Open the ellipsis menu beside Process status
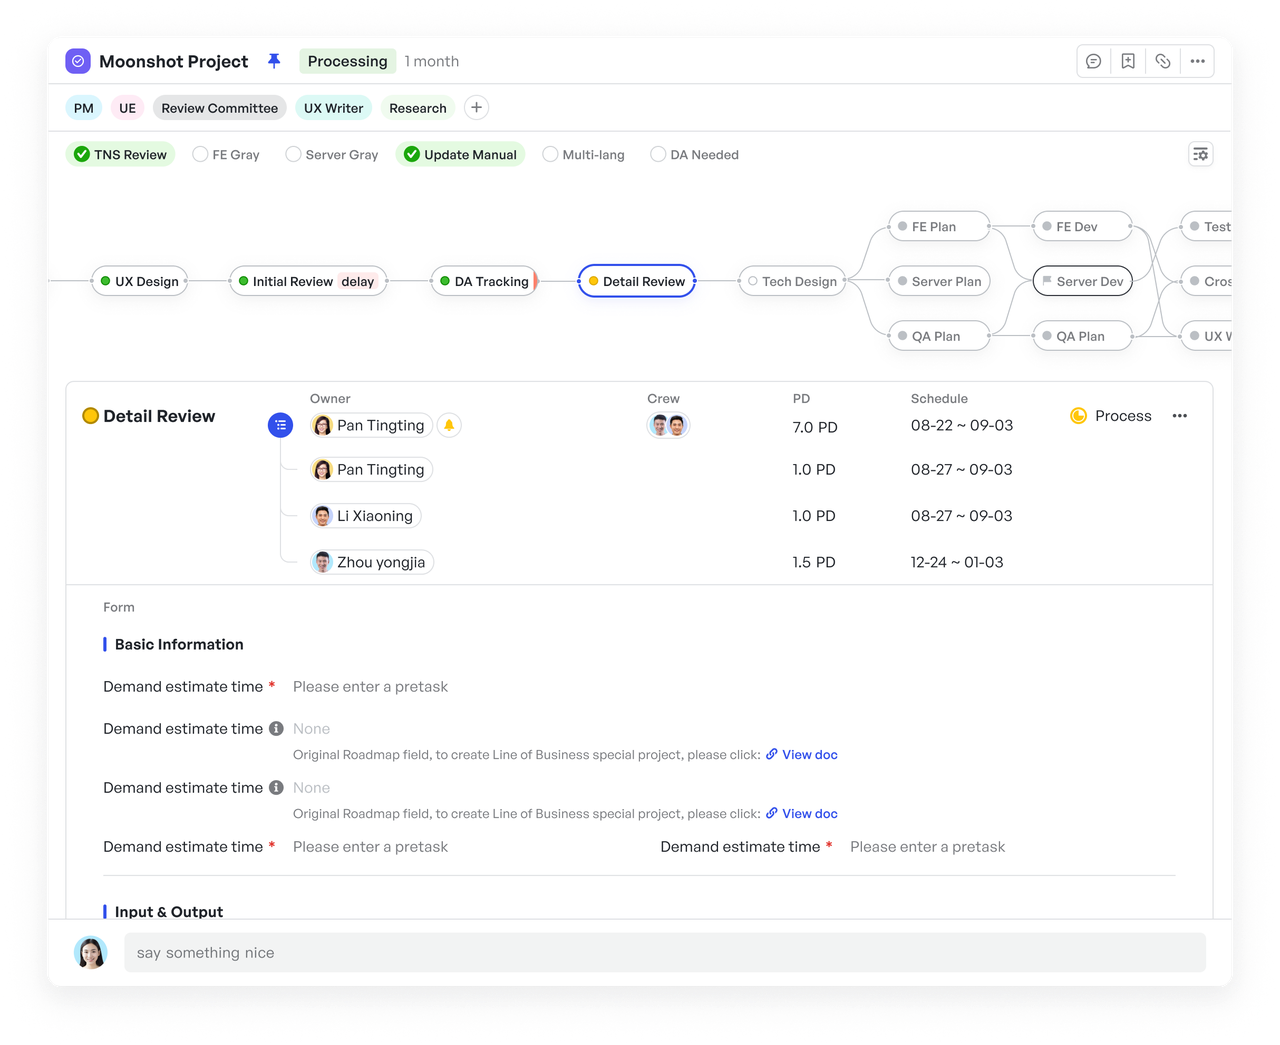 (1180, 416)
